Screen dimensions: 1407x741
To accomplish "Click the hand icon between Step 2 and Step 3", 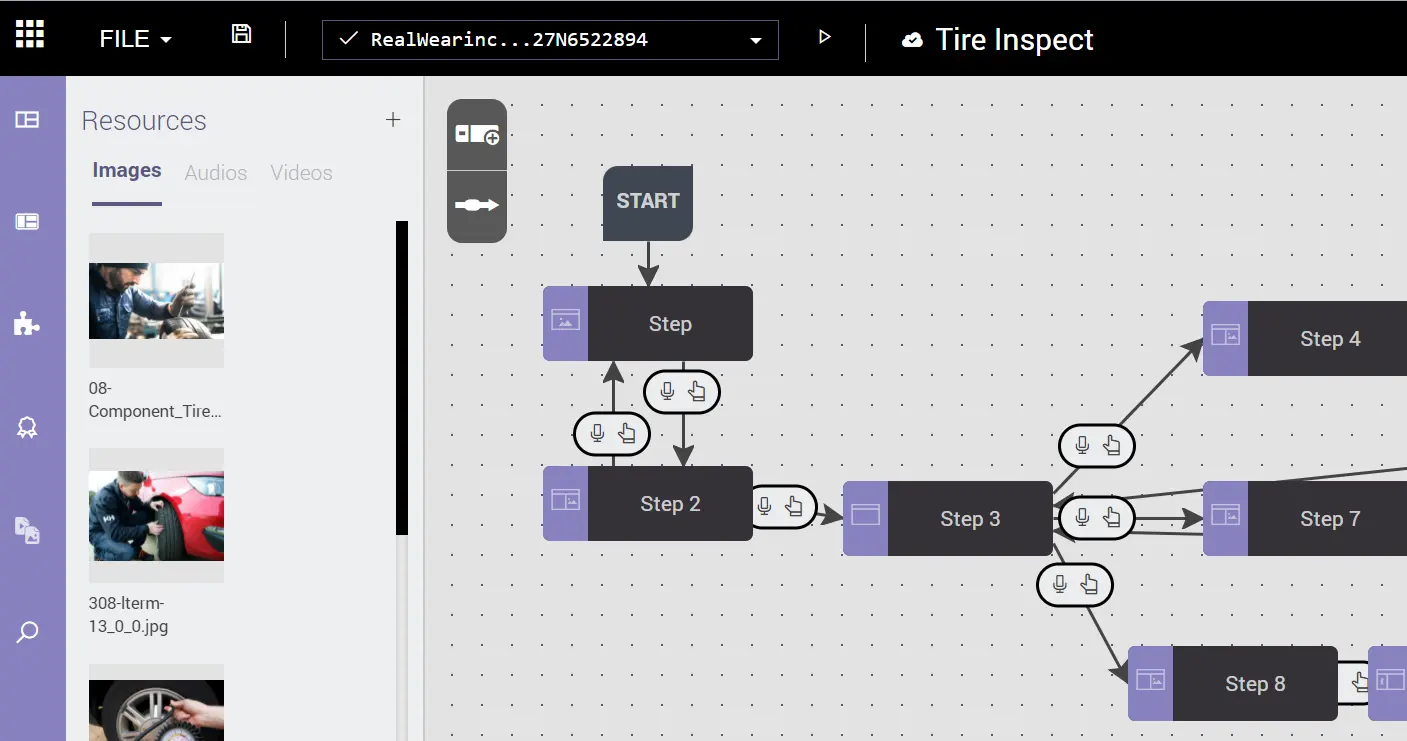I will point(794,507).
